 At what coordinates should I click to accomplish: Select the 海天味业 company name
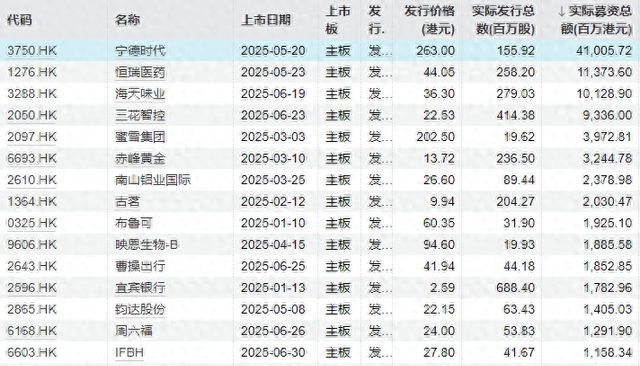coord(140,94)
